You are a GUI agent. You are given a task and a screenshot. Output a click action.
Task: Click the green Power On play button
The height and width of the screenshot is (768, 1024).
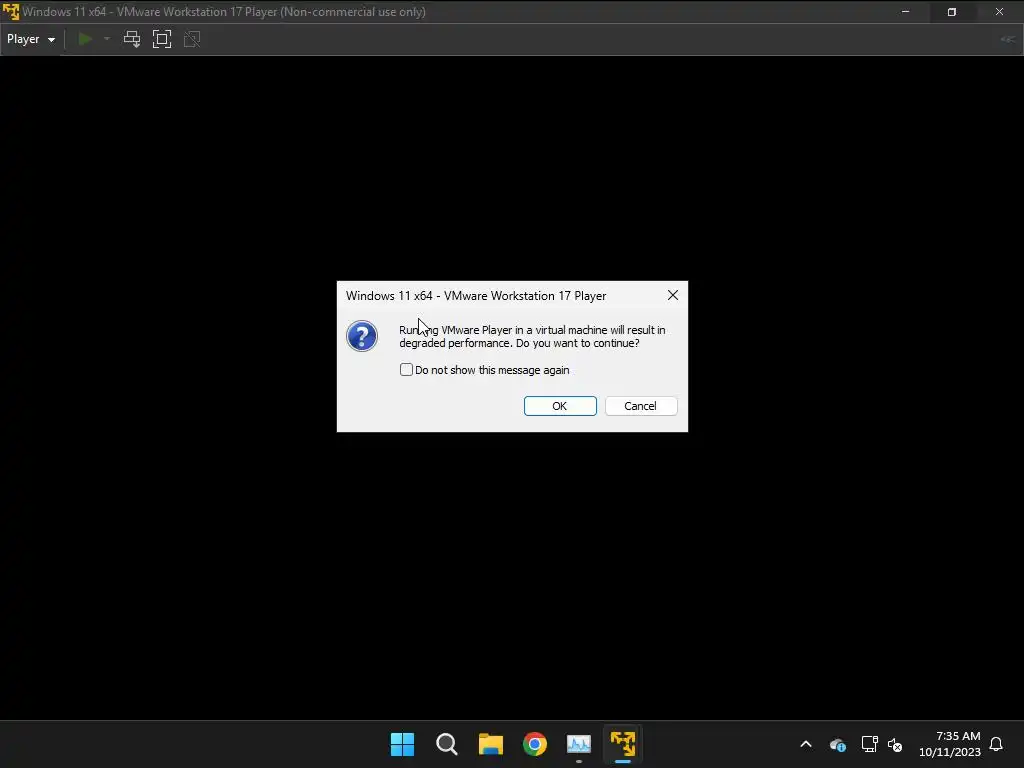pos(85,39)
